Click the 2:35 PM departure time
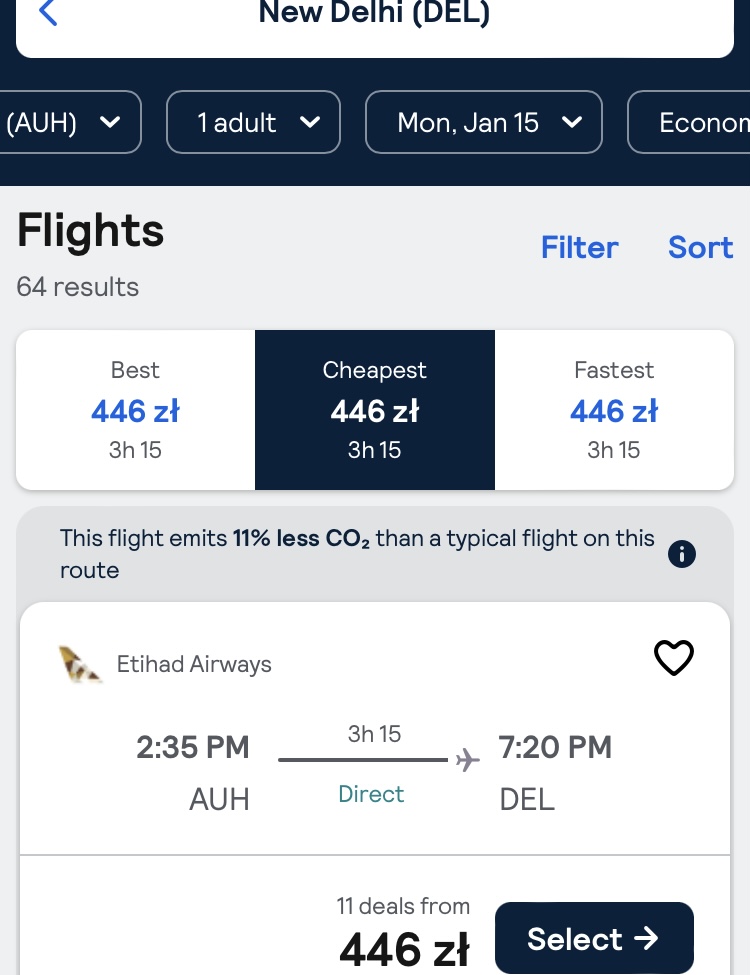Viewport: 750px width, 975px height. [193, 747]
